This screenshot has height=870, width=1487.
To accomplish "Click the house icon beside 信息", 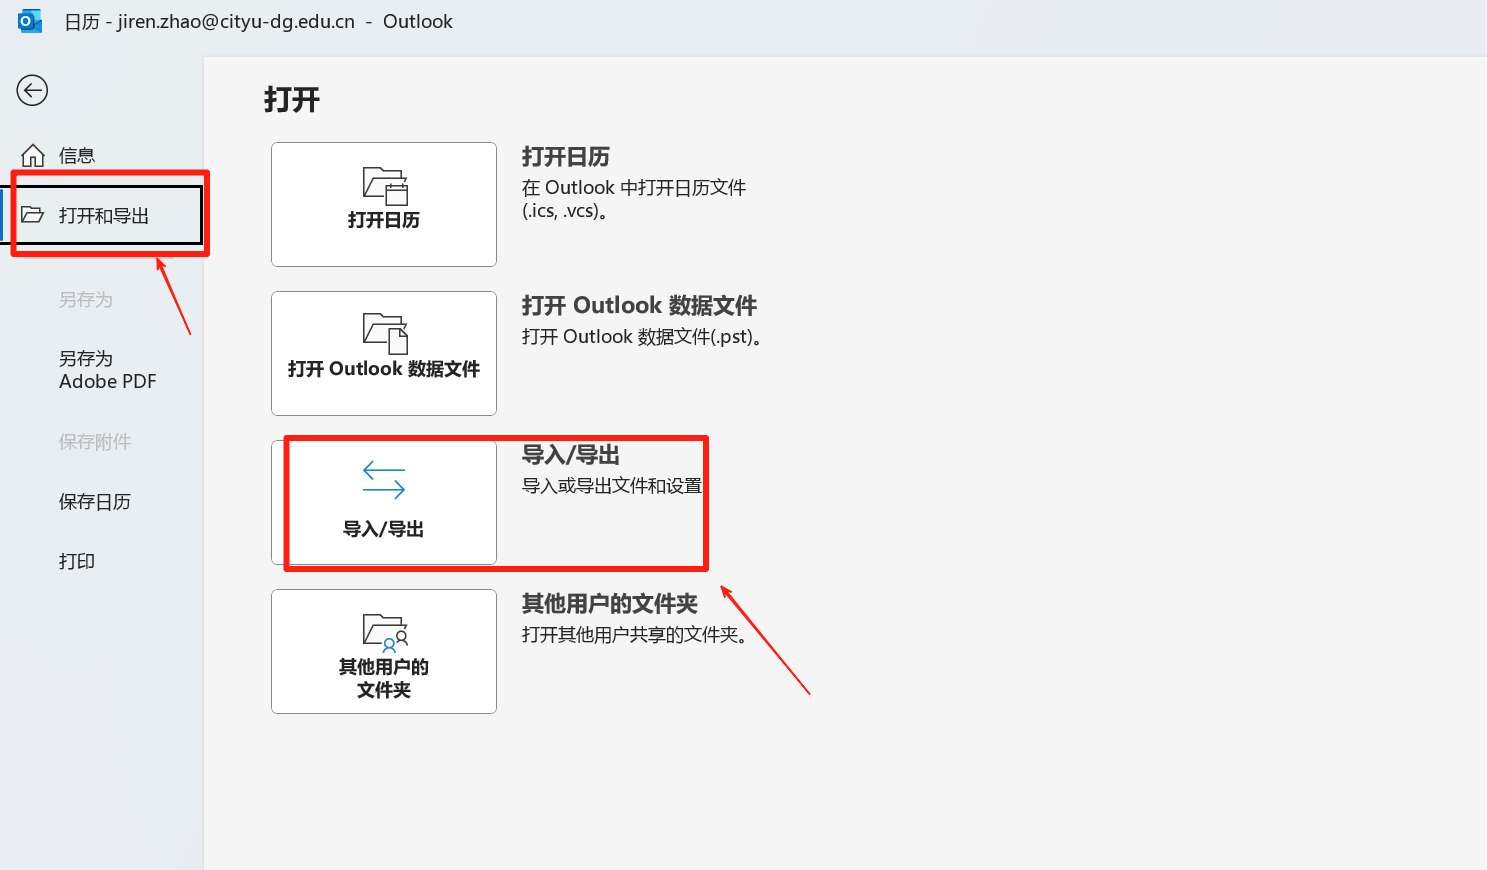I will point(33,155).
